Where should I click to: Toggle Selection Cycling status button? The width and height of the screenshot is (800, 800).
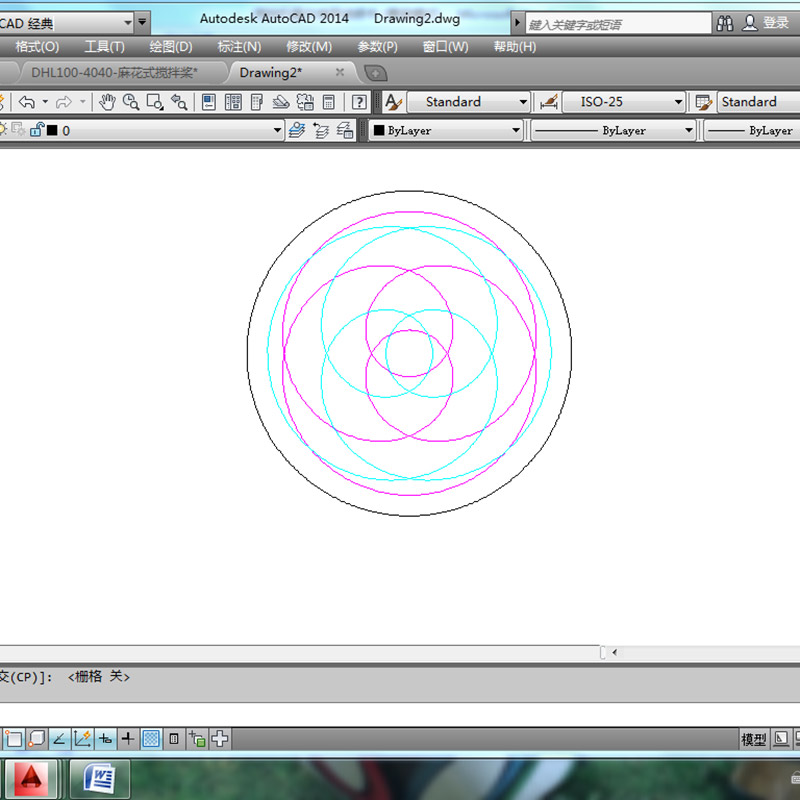[197, 738]
